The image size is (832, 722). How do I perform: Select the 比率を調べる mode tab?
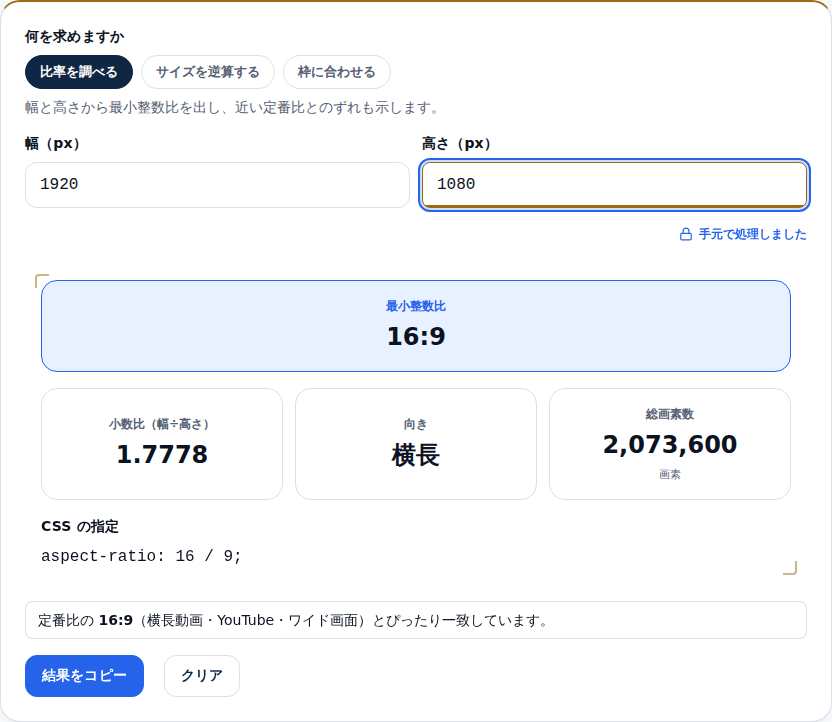(x=79, y=72)
